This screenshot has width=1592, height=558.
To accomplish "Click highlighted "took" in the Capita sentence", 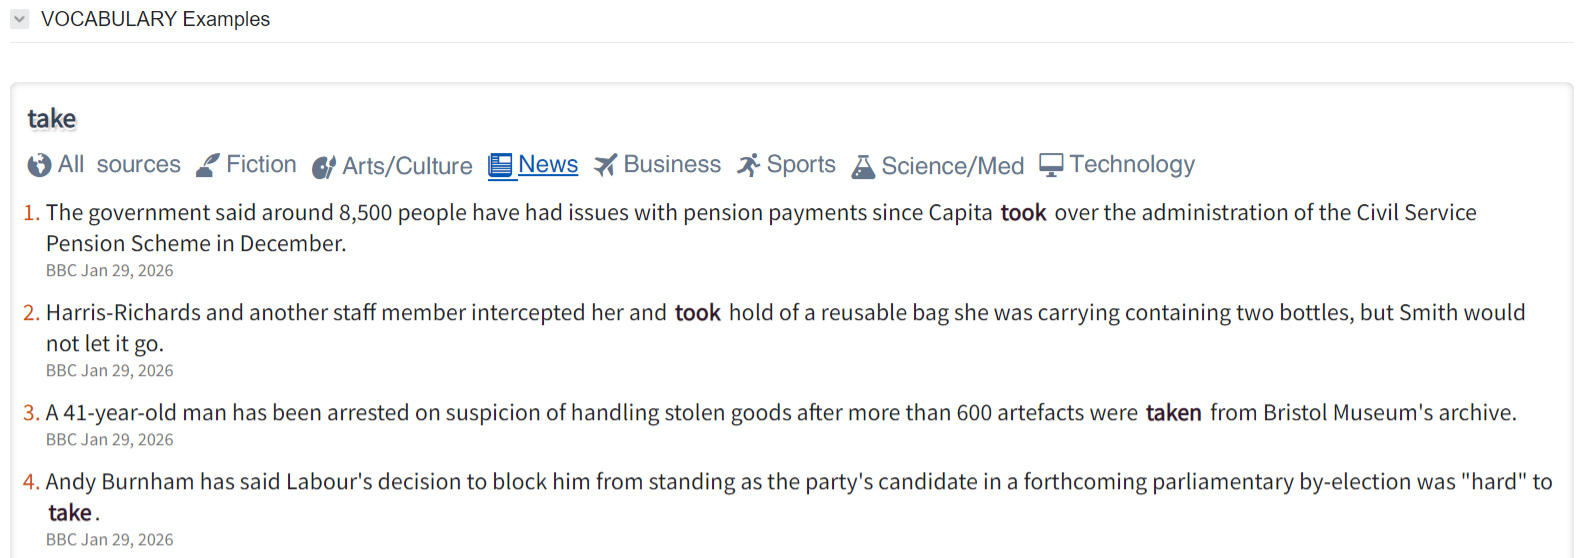I will pos(1023,213).
